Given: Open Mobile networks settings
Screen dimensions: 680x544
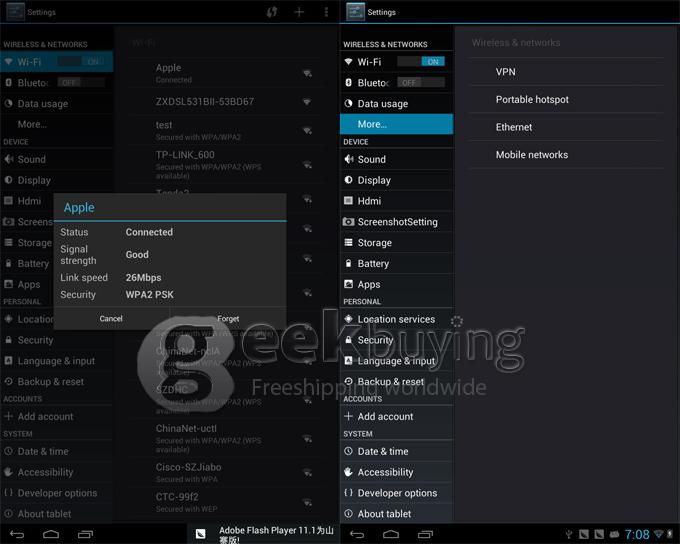Looking at the screenshot, I should [566, 154].
